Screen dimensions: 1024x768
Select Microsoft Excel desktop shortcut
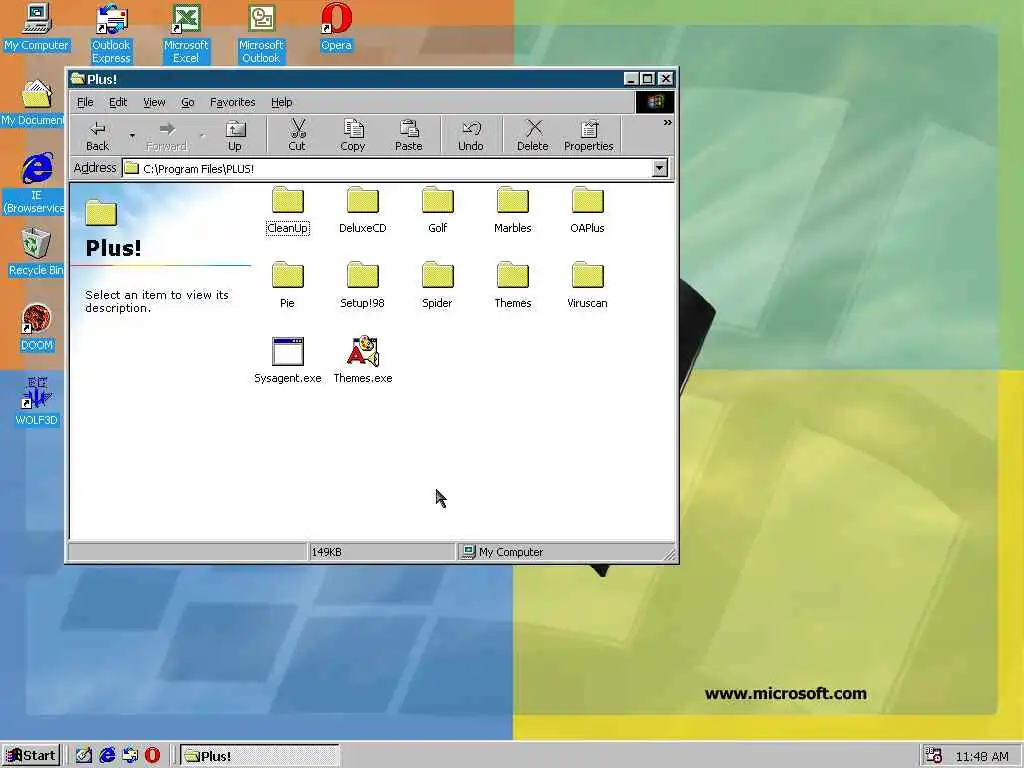(186, 34)
